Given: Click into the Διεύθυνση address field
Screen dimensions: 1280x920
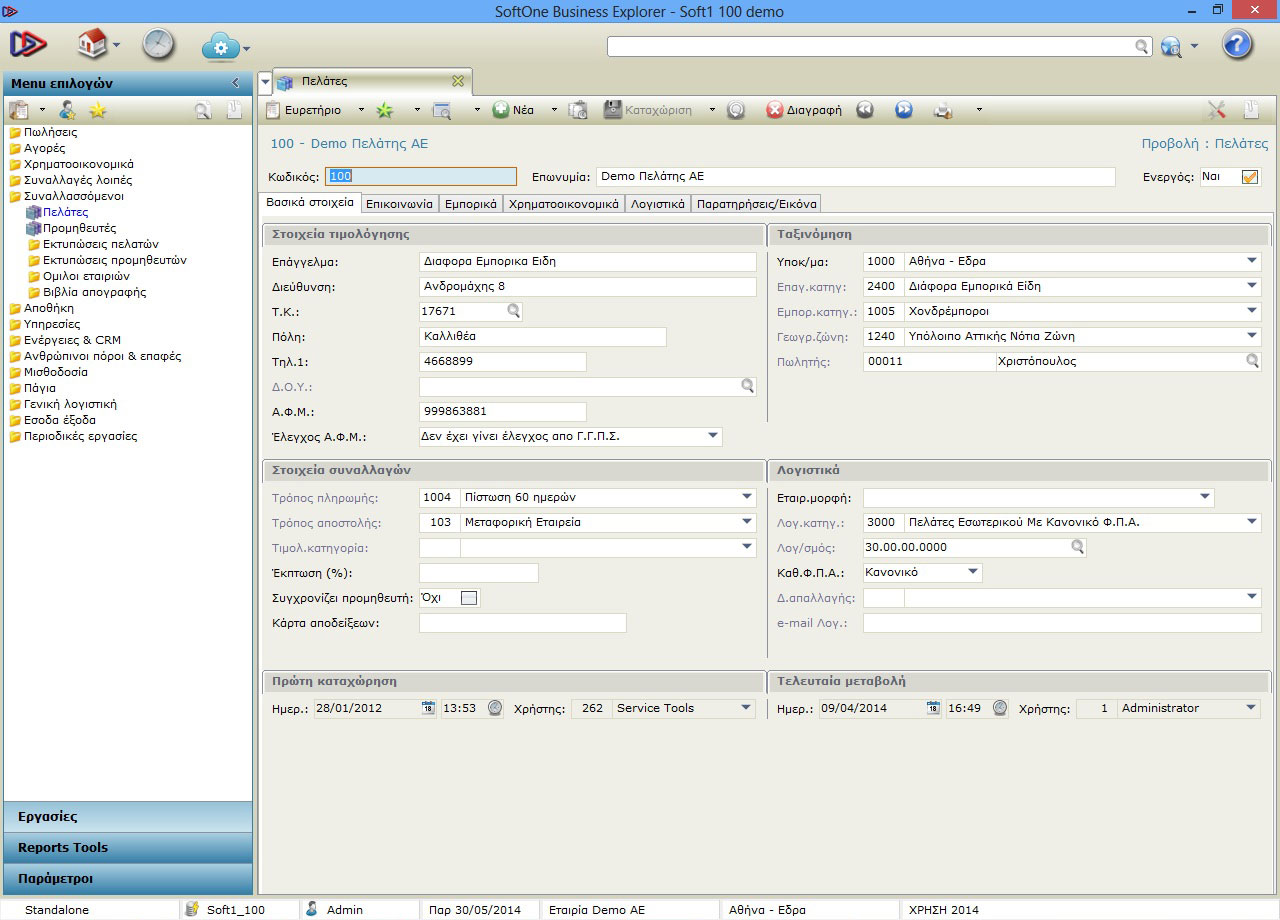Looking at the screenshot, I should click(587, 287).
